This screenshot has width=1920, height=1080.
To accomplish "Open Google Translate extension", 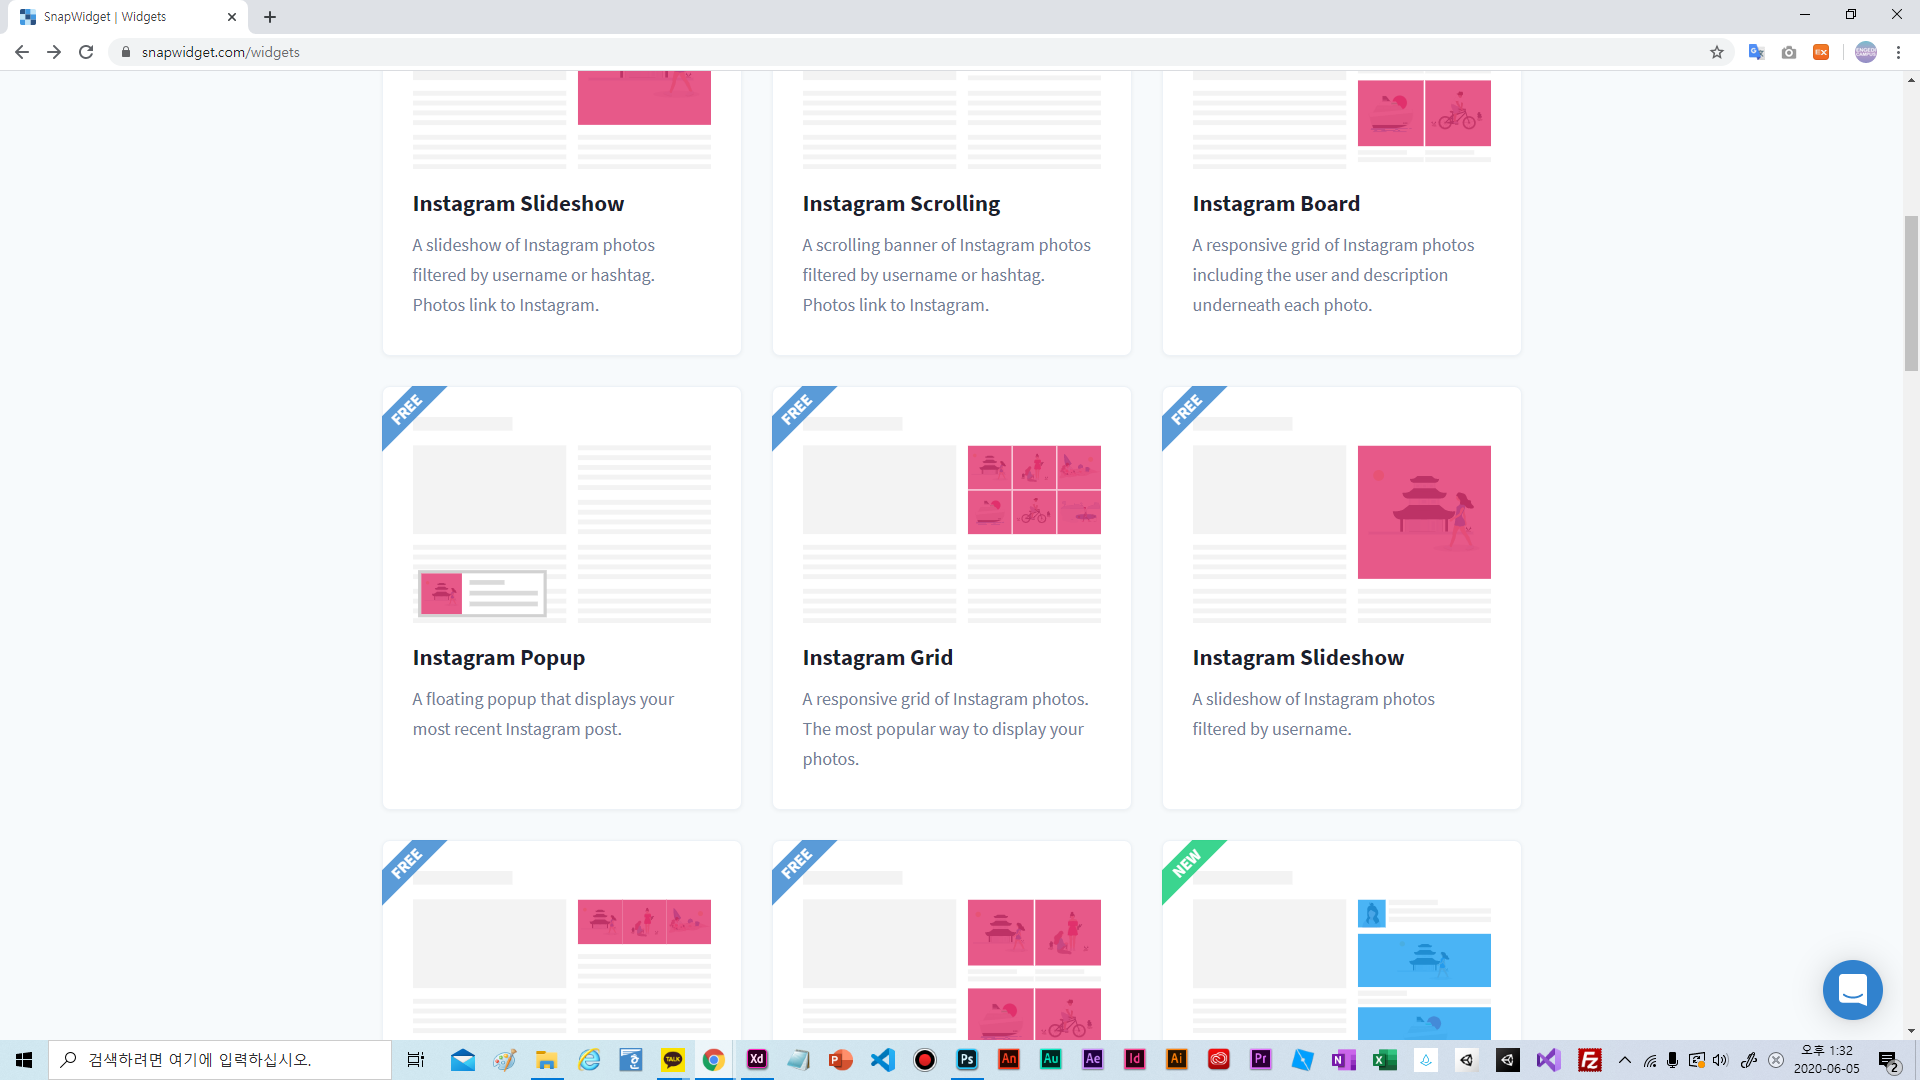I will click(1756, 52).
